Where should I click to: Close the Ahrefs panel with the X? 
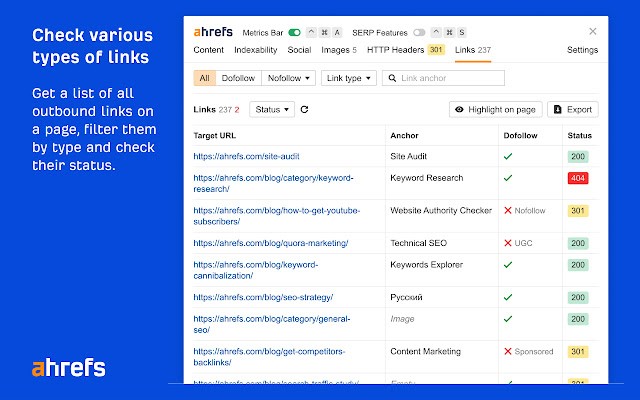(593, 31)
